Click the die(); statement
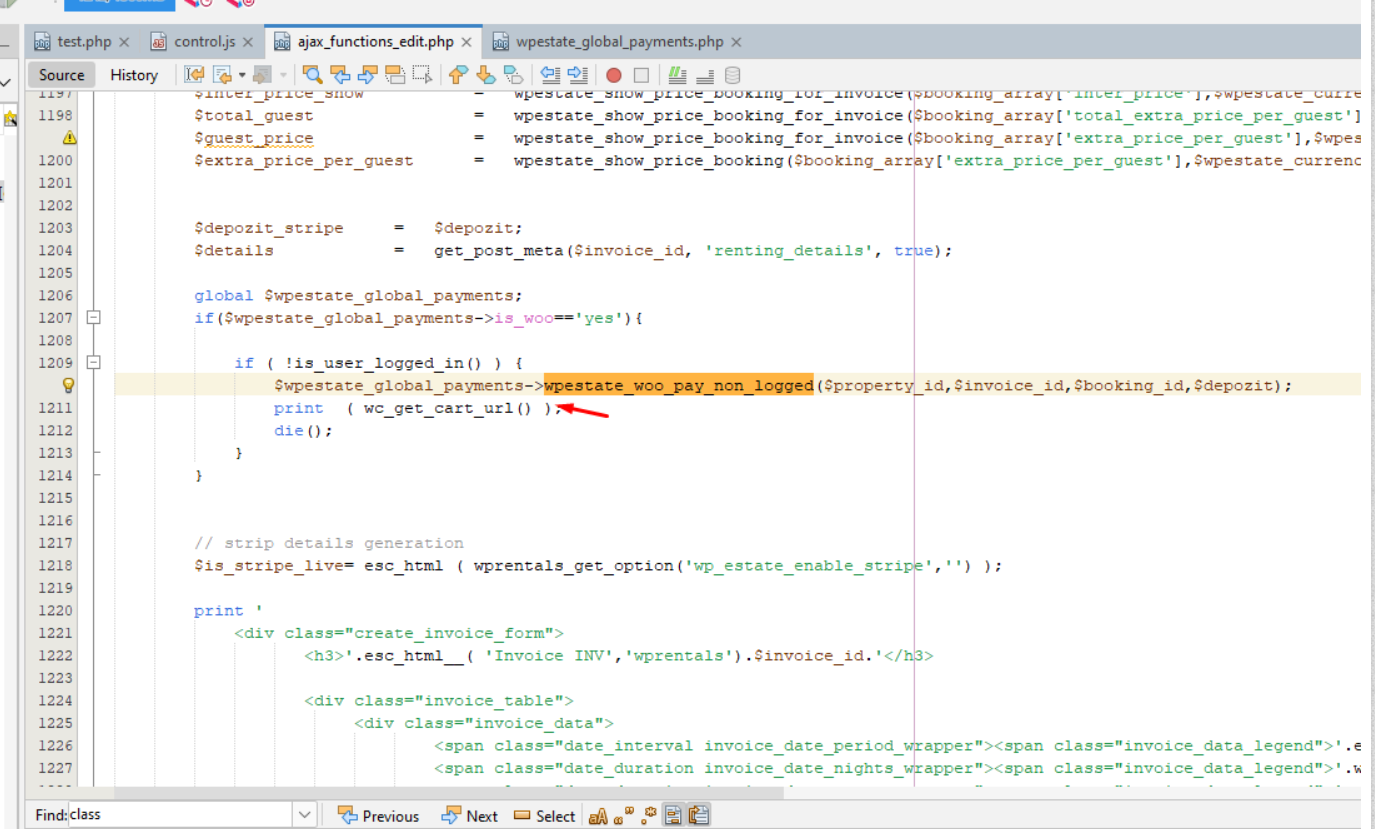The image size is (1375, 829). pos(303,431)
